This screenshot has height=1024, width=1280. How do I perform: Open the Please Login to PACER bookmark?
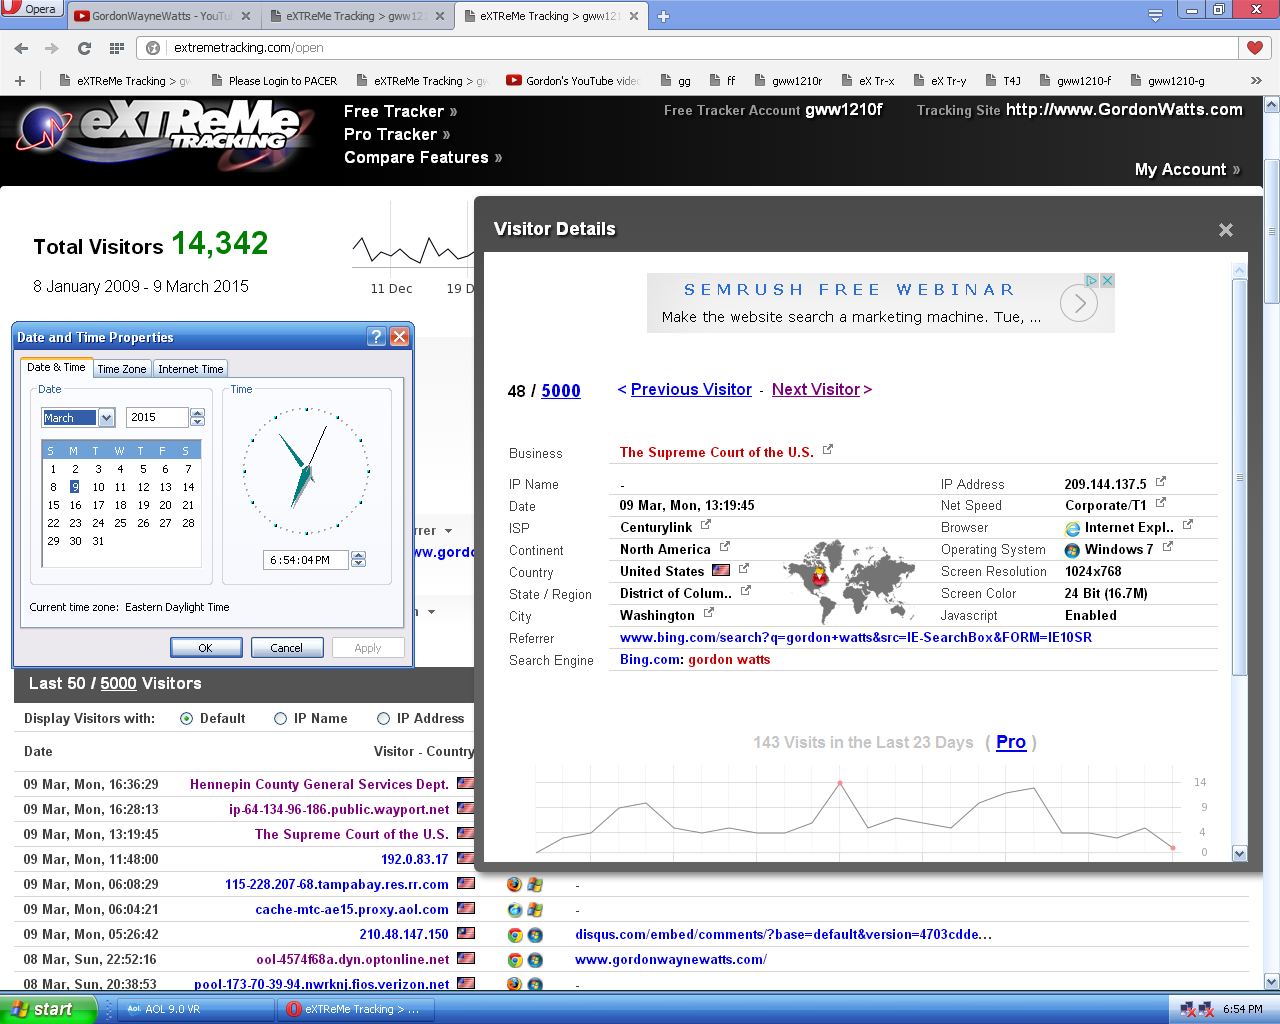tap(274, 80)
